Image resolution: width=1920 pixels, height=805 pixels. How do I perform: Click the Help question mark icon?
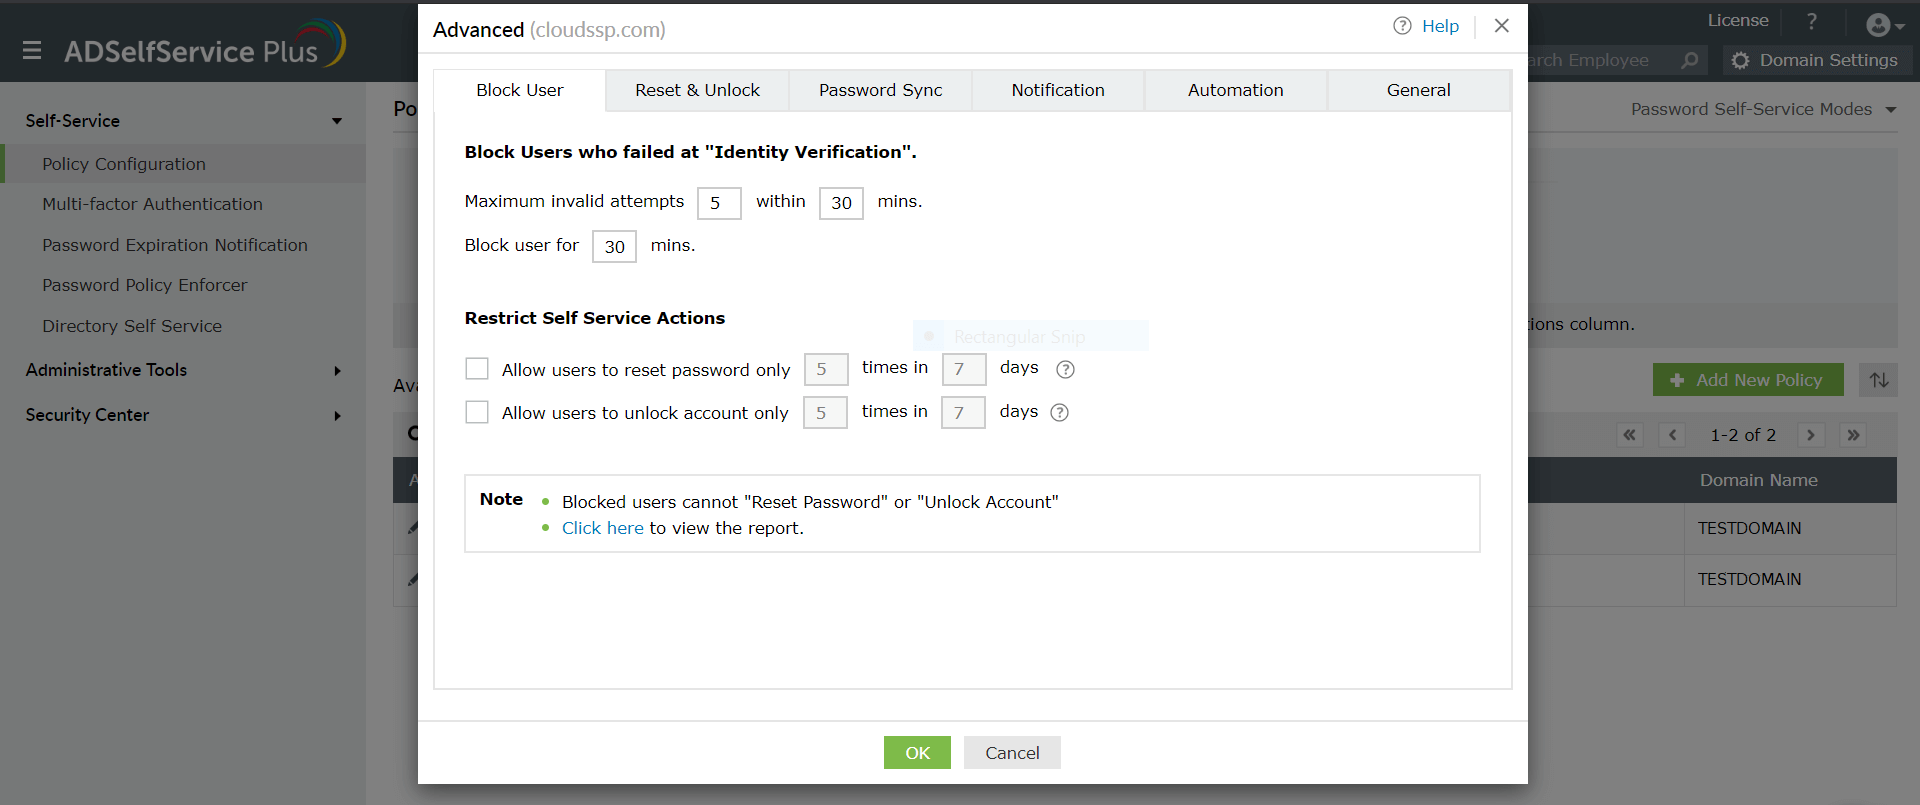pyautogui.click(x=1402, y=26)
